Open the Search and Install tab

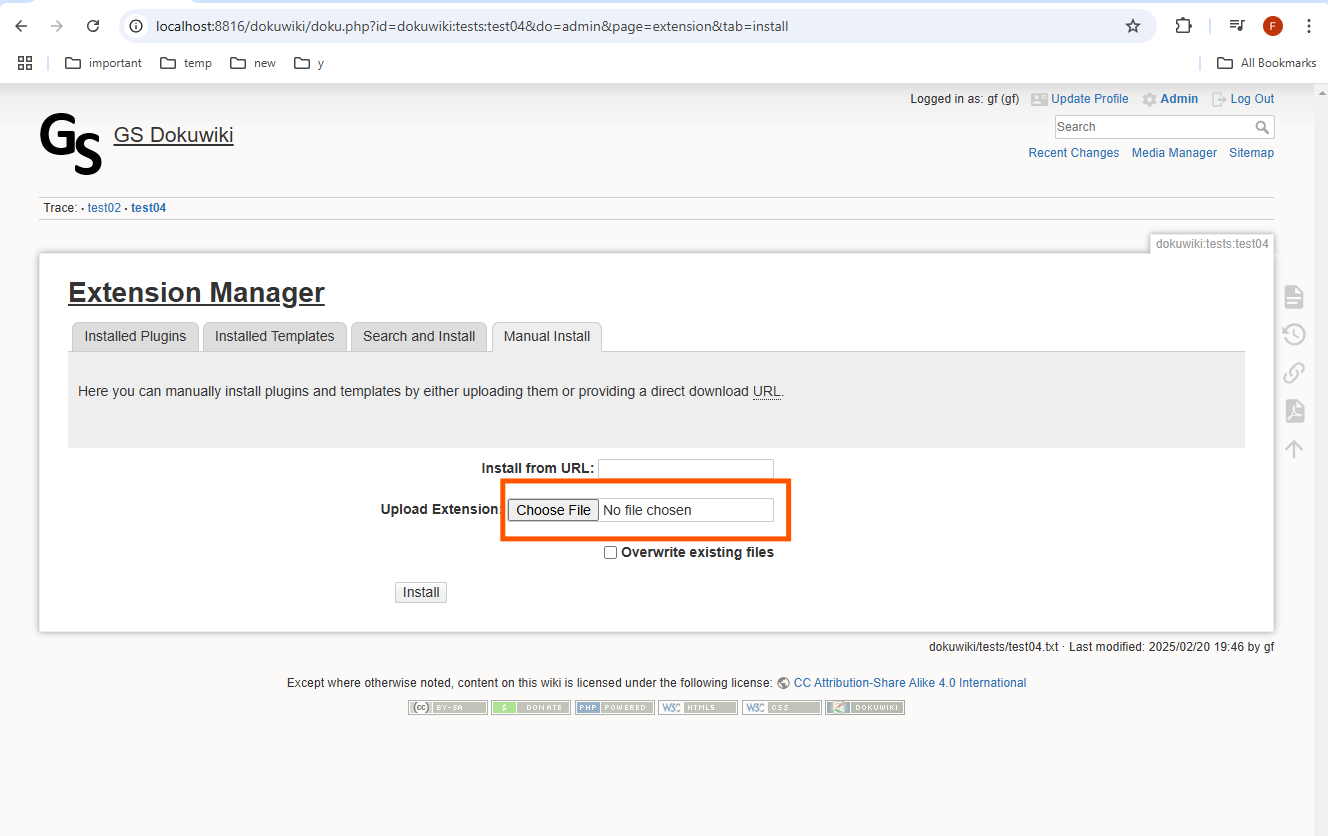coord(419,336)
